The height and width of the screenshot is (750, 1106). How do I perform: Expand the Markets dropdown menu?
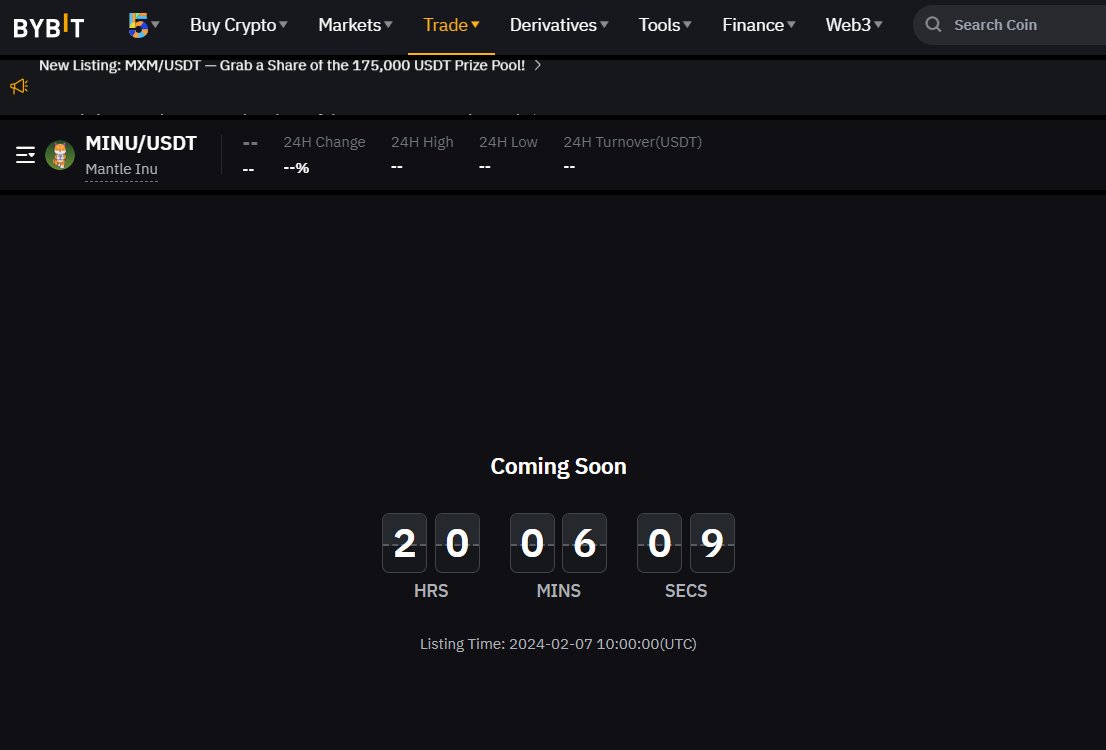pos(355,25)
